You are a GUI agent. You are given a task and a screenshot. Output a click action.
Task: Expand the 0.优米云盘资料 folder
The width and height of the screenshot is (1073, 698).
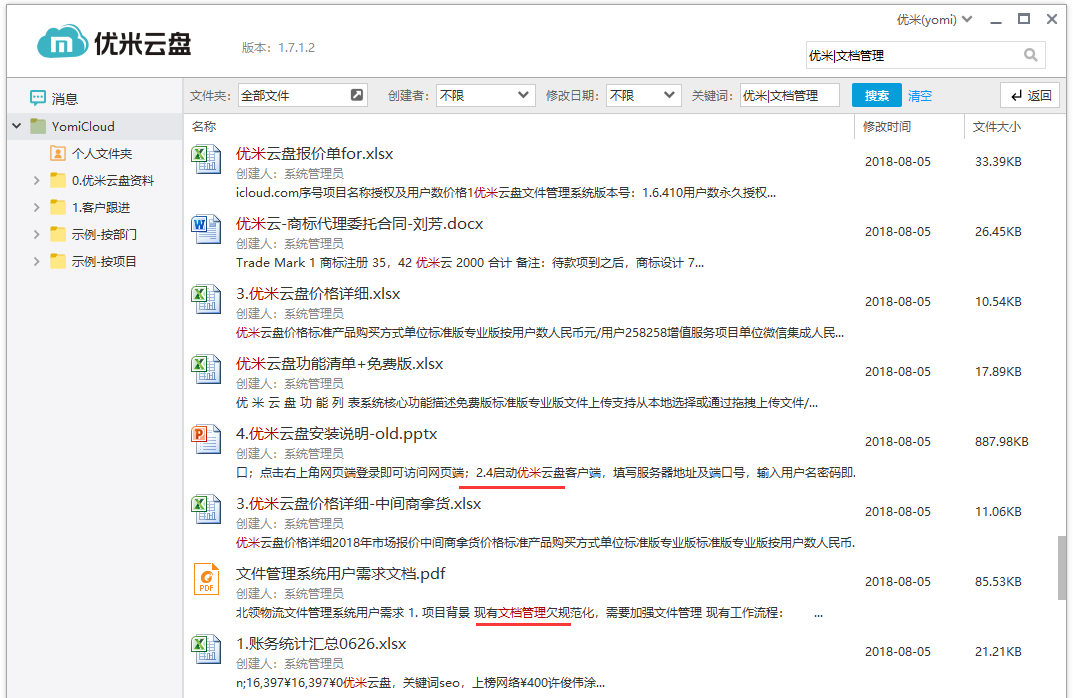click(37, 181)
